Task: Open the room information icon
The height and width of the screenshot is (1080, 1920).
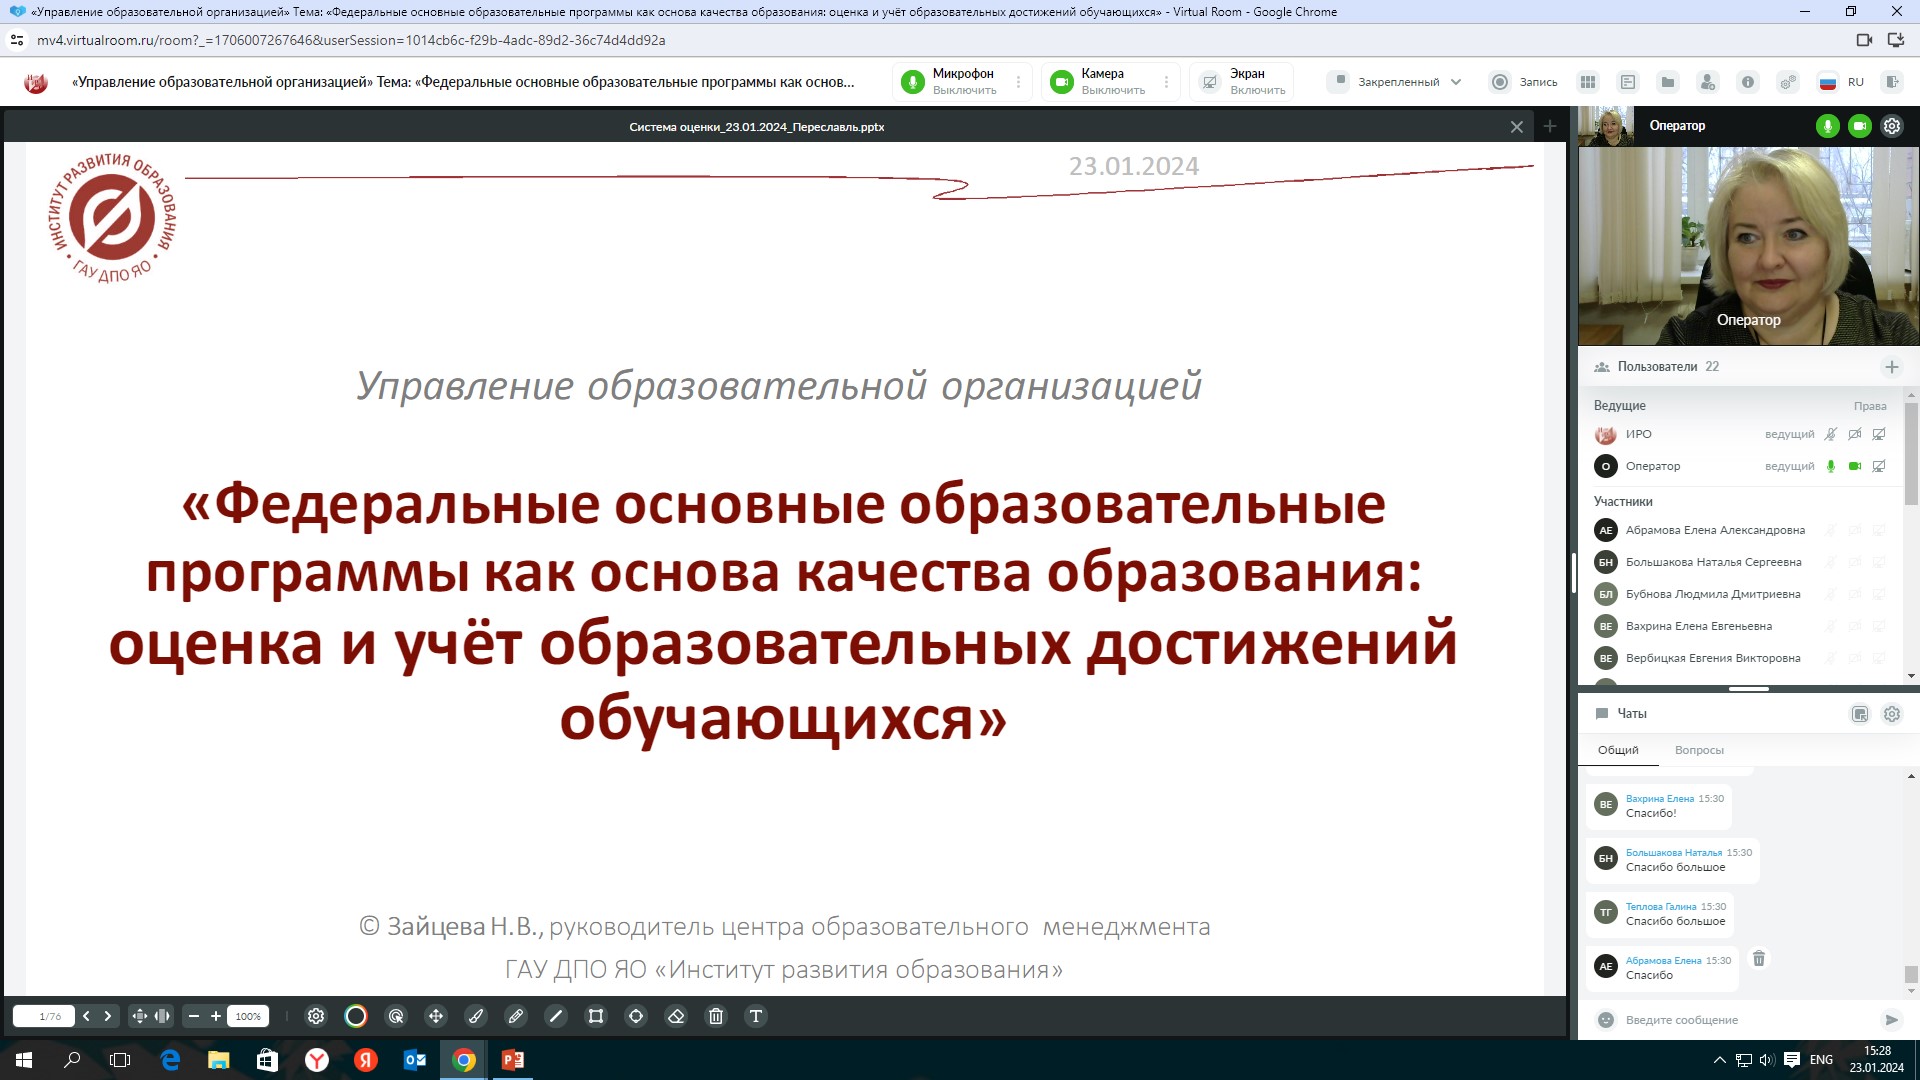Action: coord(1748,82)
